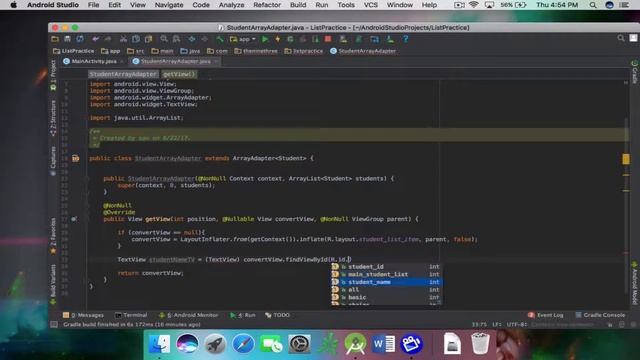Click the Replace toolbar icon
Image resolution: width=640 pixels, height=360 pixels.
[176, 39]
